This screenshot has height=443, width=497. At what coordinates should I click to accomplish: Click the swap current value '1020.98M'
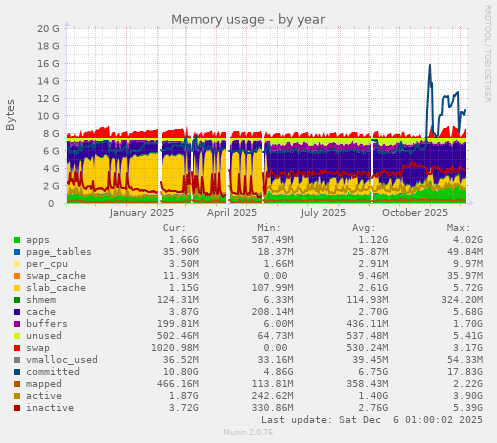[175, 348]
